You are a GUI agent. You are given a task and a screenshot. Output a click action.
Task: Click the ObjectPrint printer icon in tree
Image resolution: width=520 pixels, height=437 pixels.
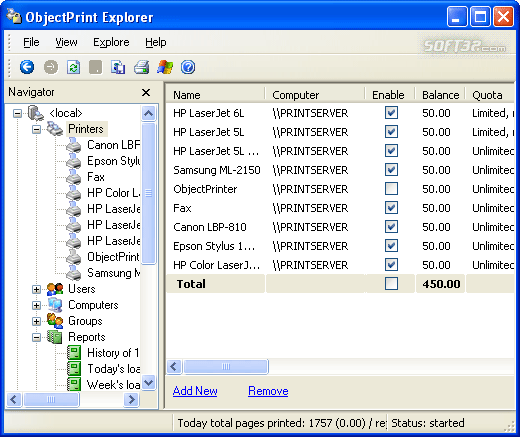(74, 257)
